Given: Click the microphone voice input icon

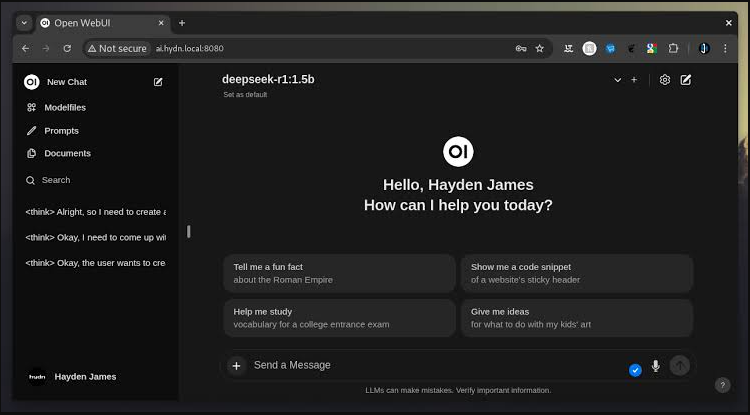Looking at the screenshot, I should click(x=656, y=366).
